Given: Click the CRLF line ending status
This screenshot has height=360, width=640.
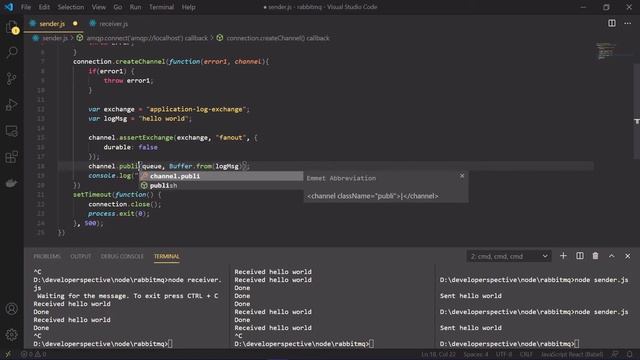Looking at the screenshot, I should tap(526, 354).
